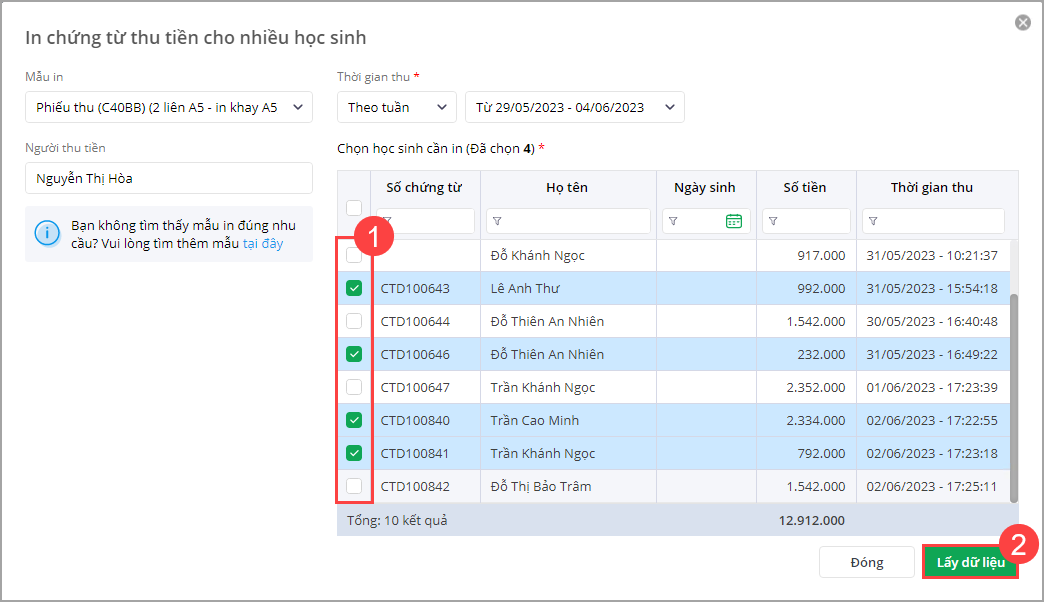Check the row CTD100644 Đỗ Thiên An Nhiên
This screenshot has height=602, width=1044.
pyautogui.click(x=354, y=322)
